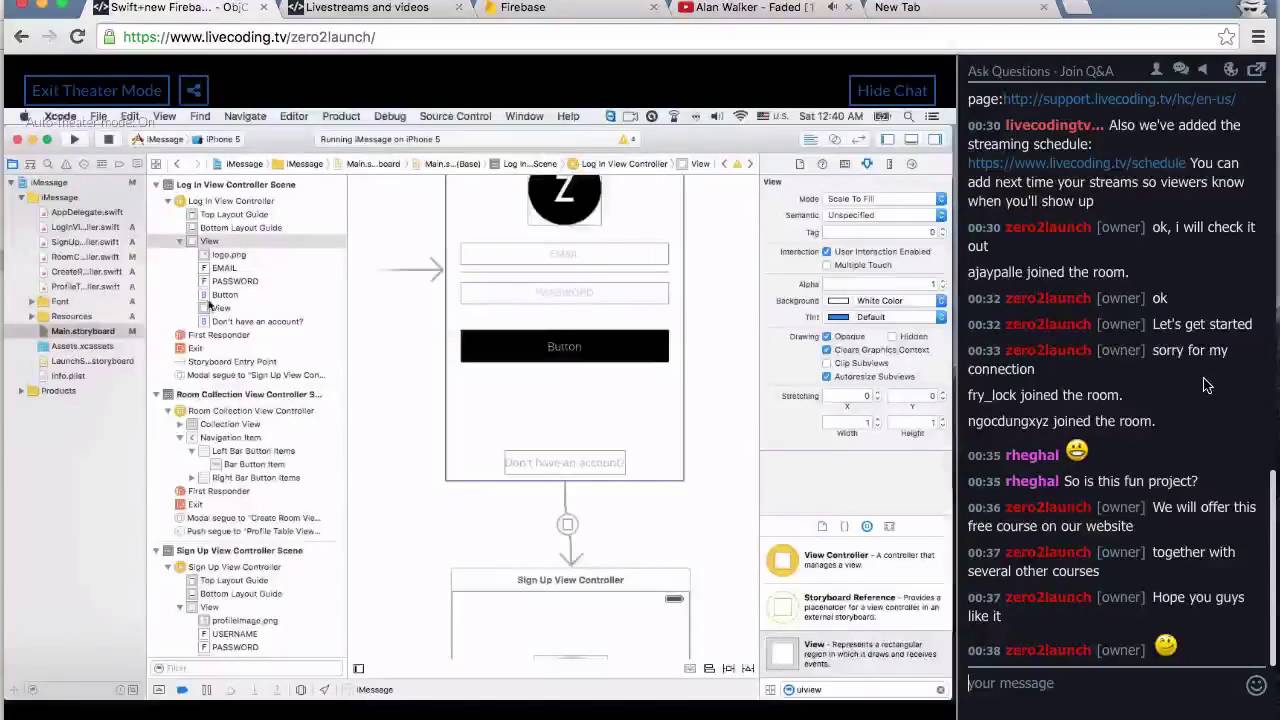
Task: Open the support.livecoding.tv link
Action: point(1119,99)
